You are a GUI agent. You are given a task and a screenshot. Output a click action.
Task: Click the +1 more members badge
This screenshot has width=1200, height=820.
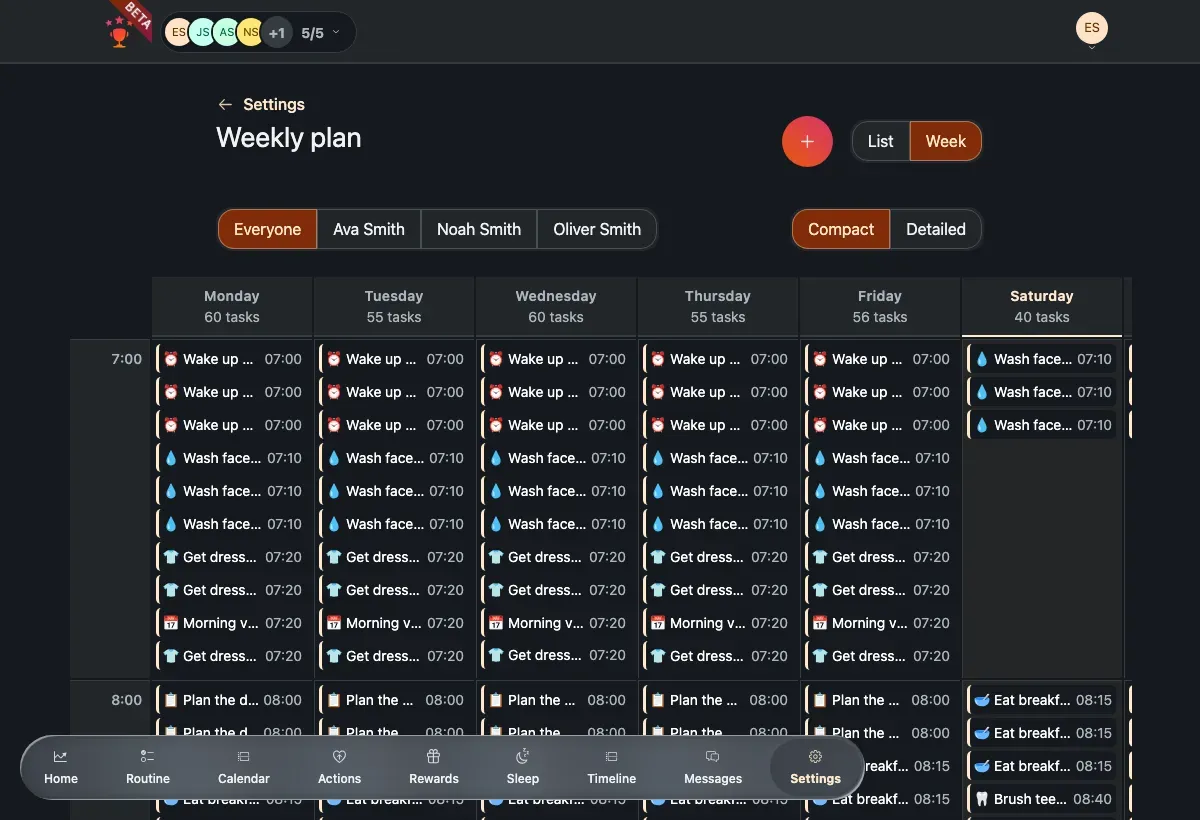(277, 33)
